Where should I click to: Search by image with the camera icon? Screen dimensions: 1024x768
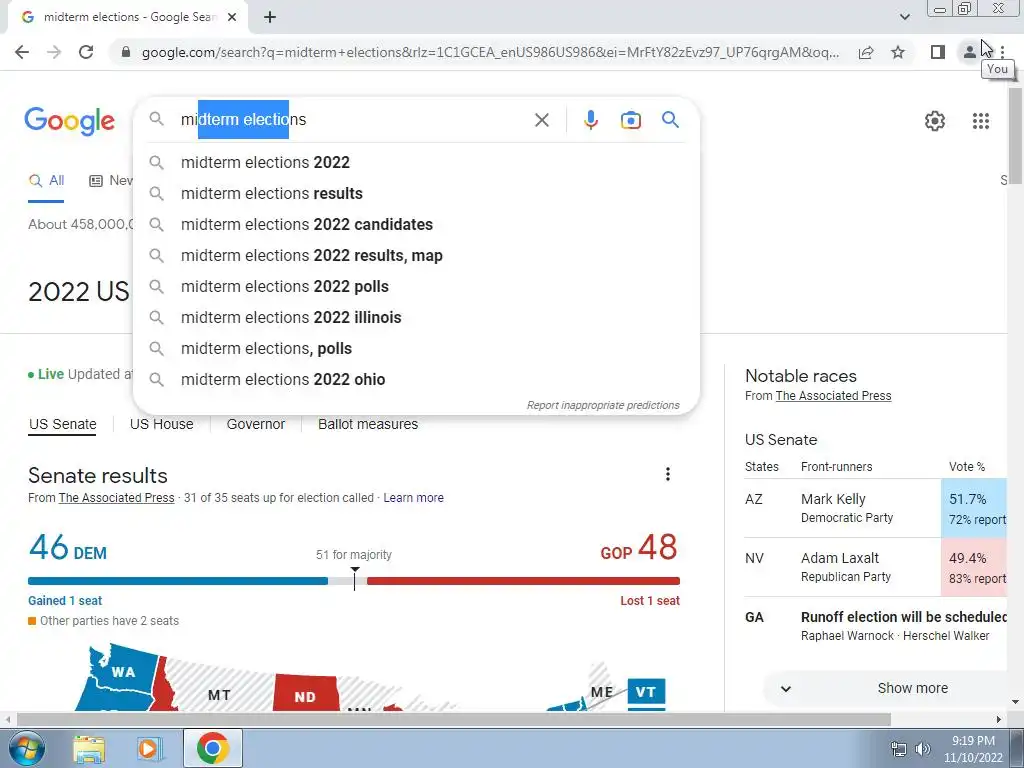coord(630,120)
